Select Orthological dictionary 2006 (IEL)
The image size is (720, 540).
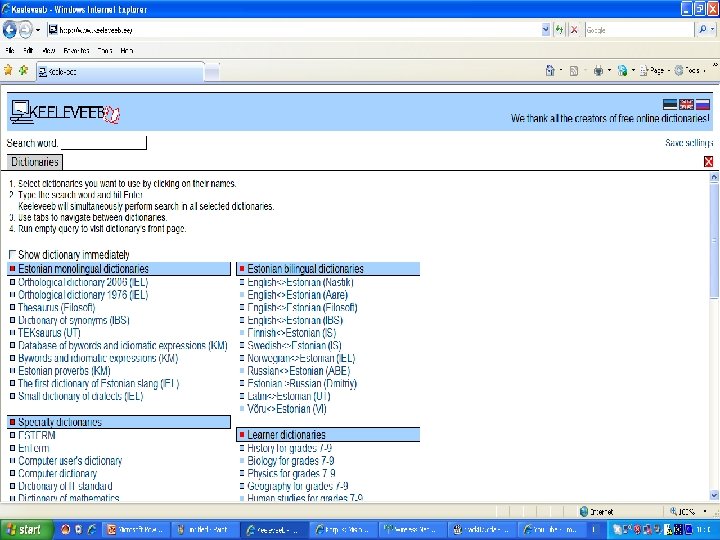83,282
